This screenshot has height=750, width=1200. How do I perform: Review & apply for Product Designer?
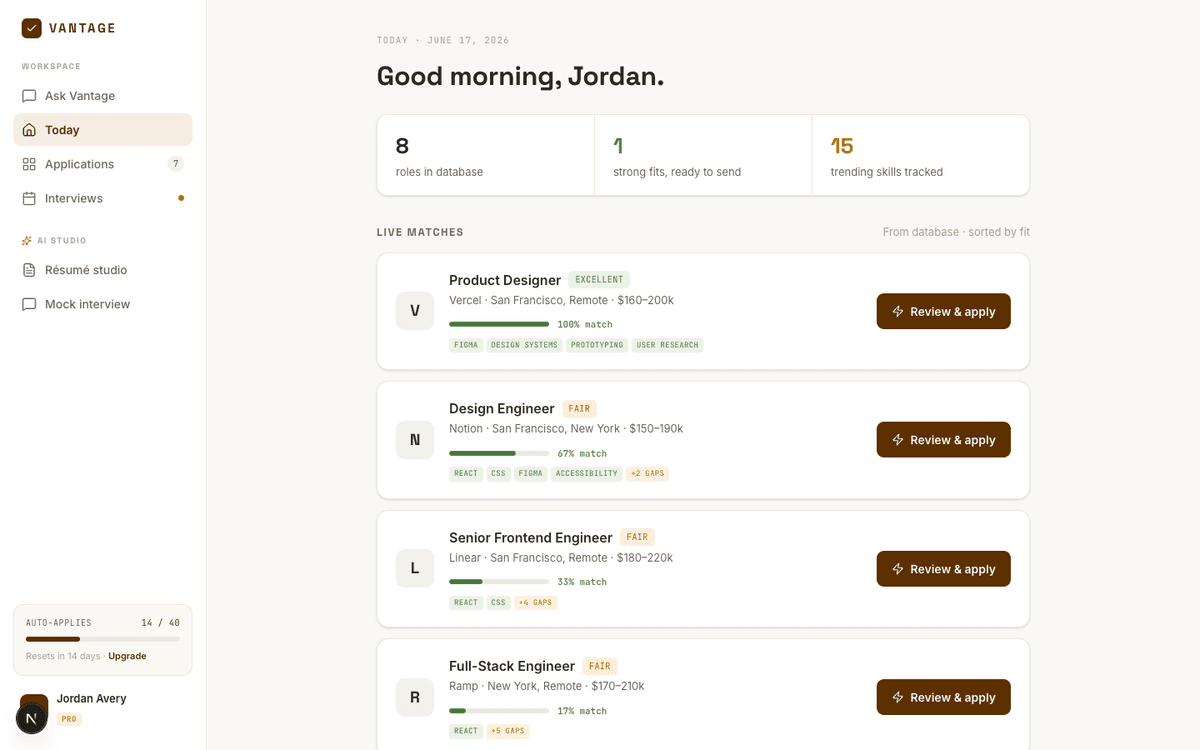[x=944, y=311]
